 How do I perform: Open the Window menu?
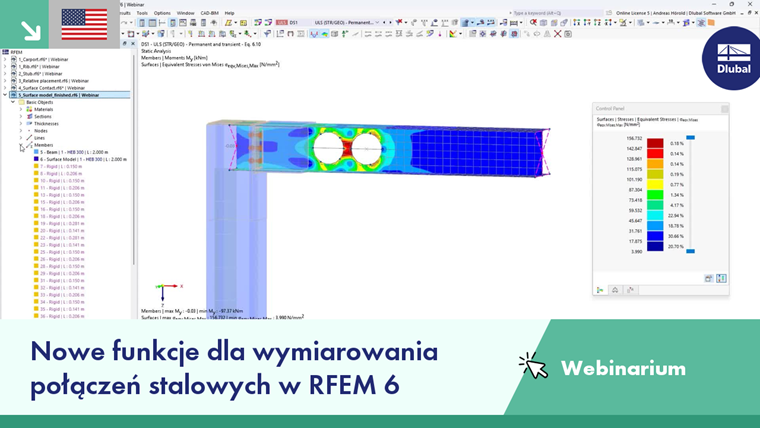[x=185, y=13]
